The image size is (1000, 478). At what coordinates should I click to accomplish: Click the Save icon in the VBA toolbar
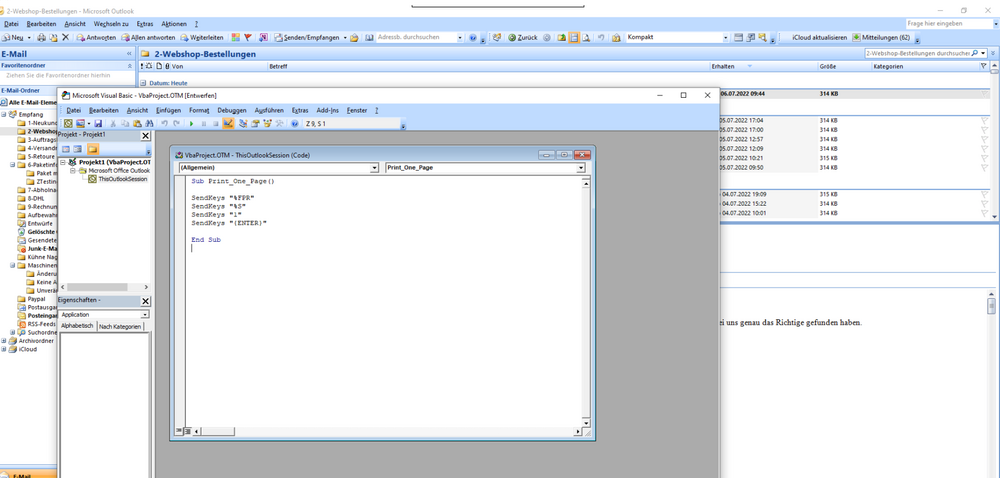97,124
